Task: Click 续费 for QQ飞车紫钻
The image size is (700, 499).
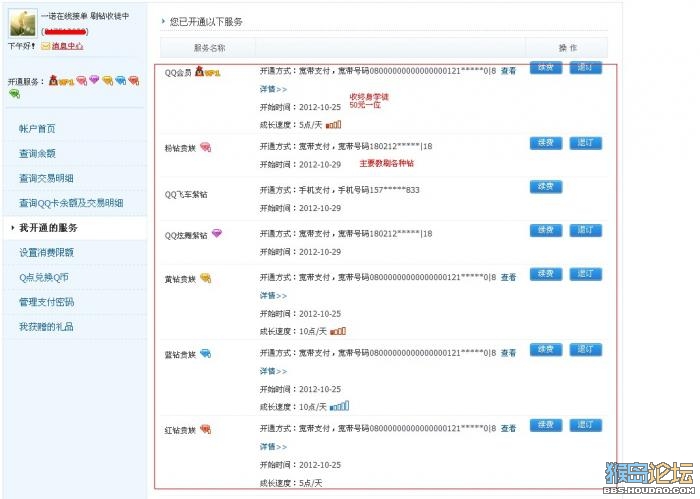Action: 546,187
